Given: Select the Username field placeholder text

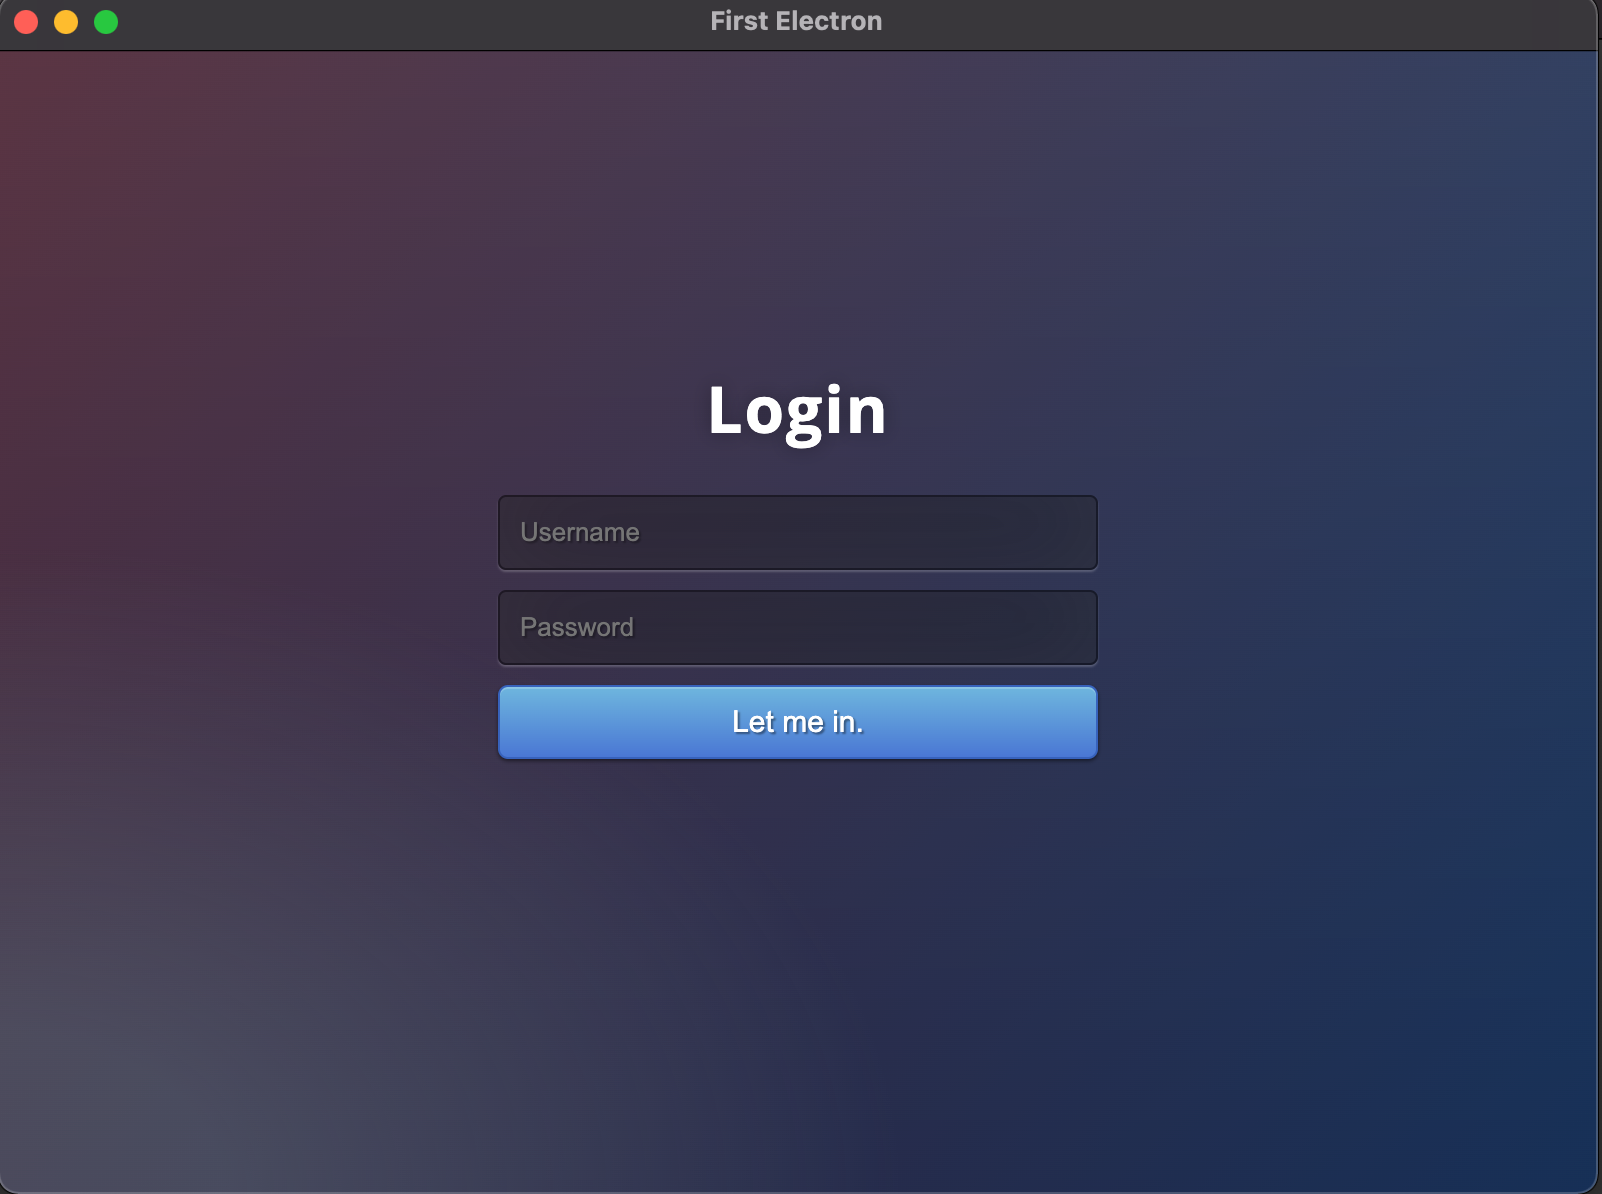Looking at the screenshot, I should [x=580, y=532].
